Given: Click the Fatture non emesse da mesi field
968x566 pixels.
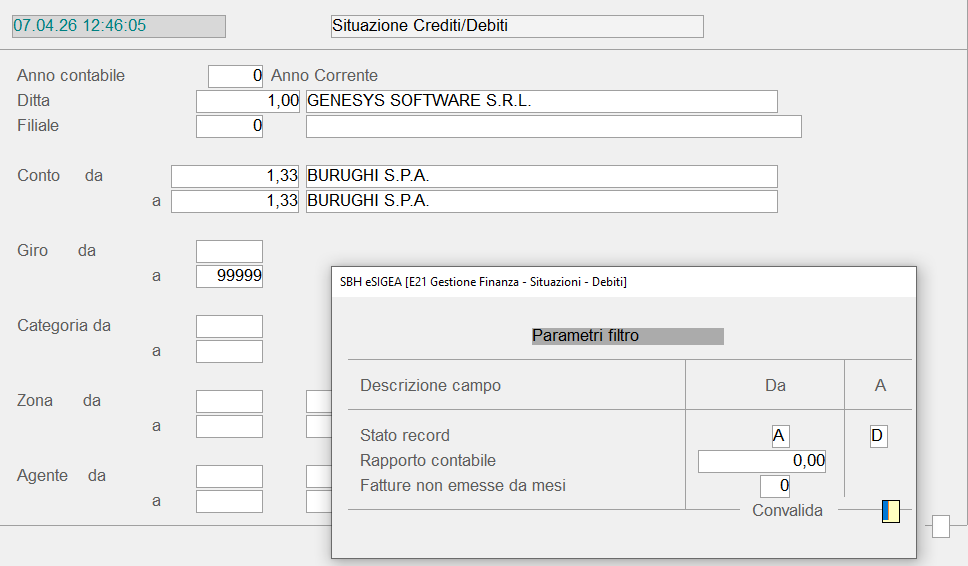Looking at the screenshot, I should click(x=775, y=486).
